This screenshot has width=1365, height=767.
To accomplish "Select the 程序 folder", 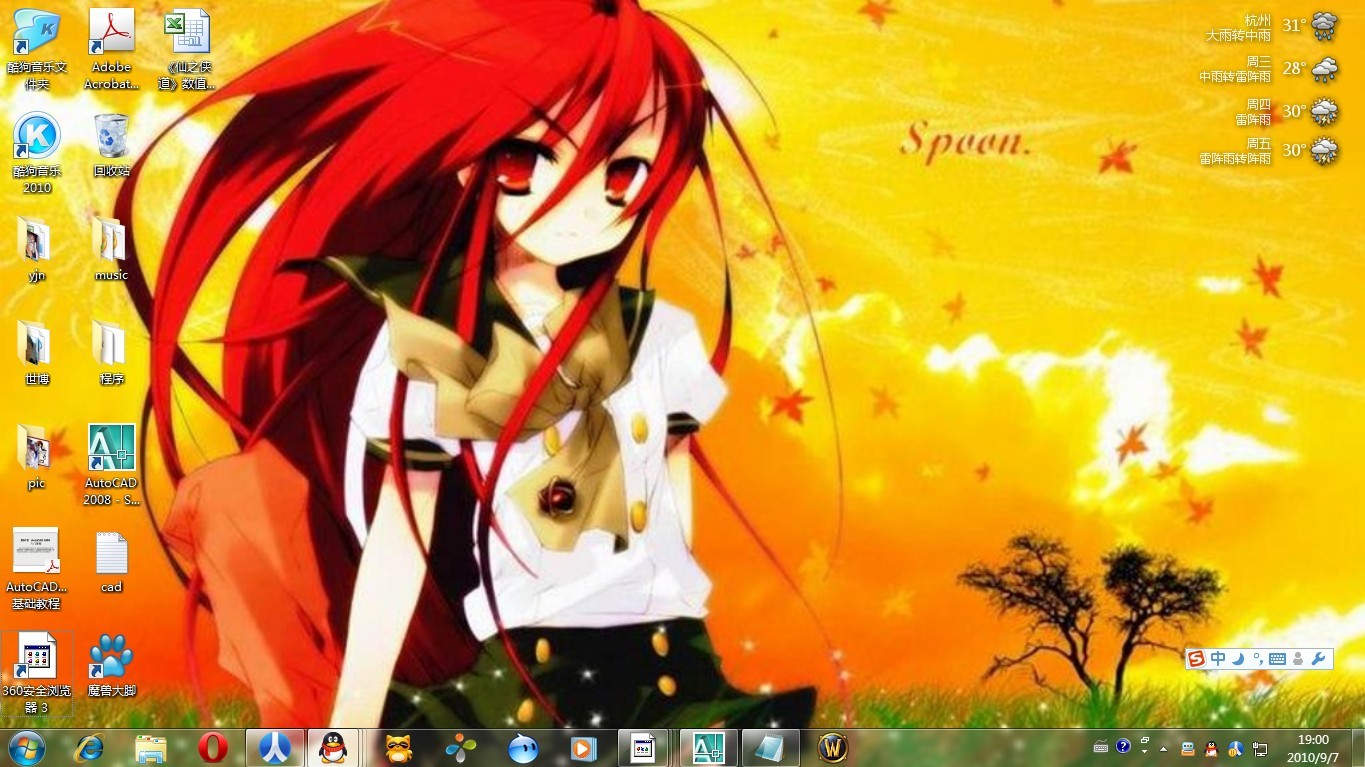I will (x=111, y=352).
